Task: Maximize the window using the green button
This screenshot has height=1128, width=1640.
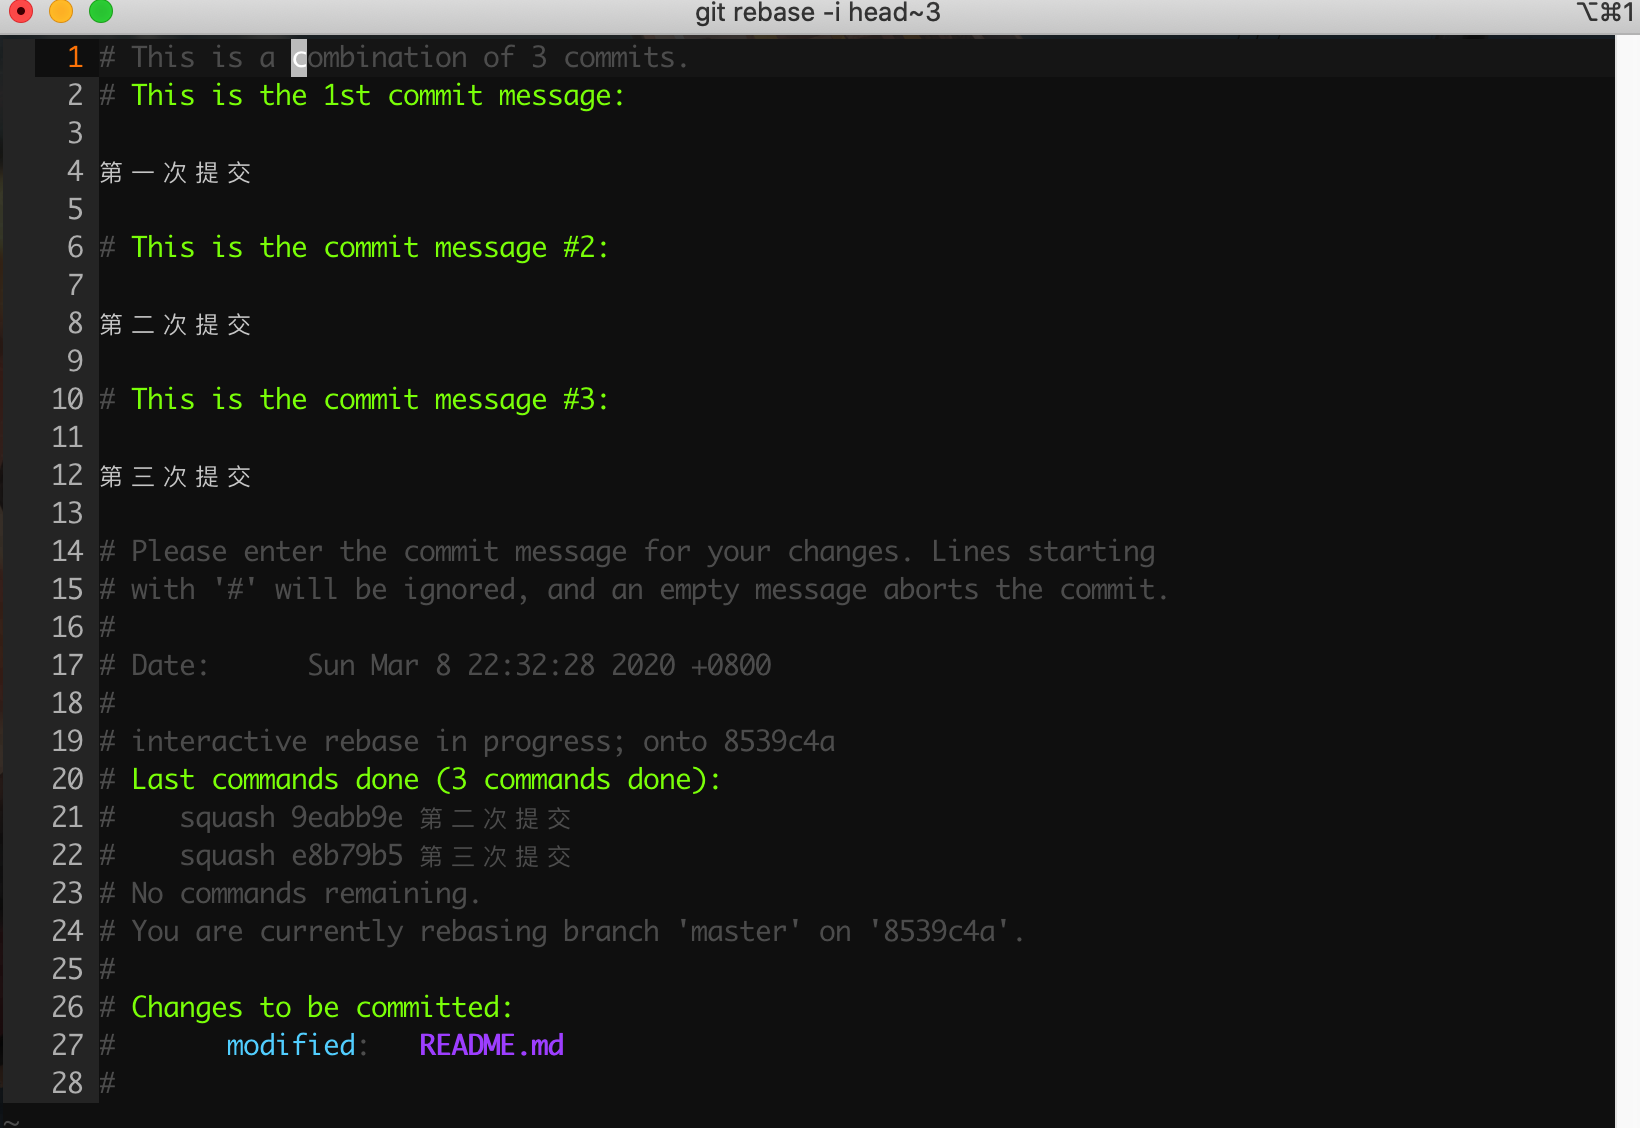Action: pos(101,12)
